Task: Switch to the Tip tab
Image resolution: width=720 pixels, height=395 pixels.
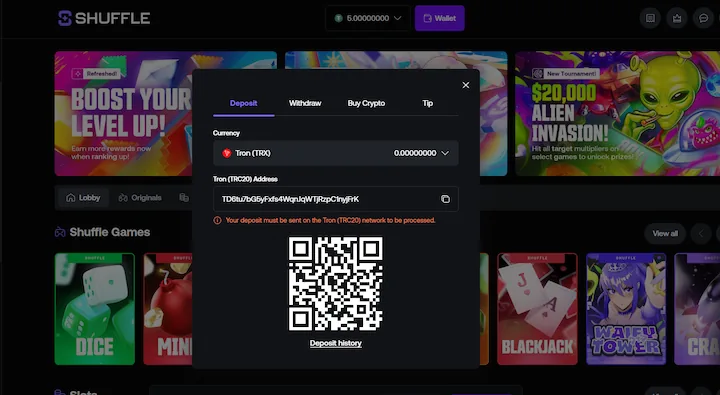Action: [x=428, y=103]
